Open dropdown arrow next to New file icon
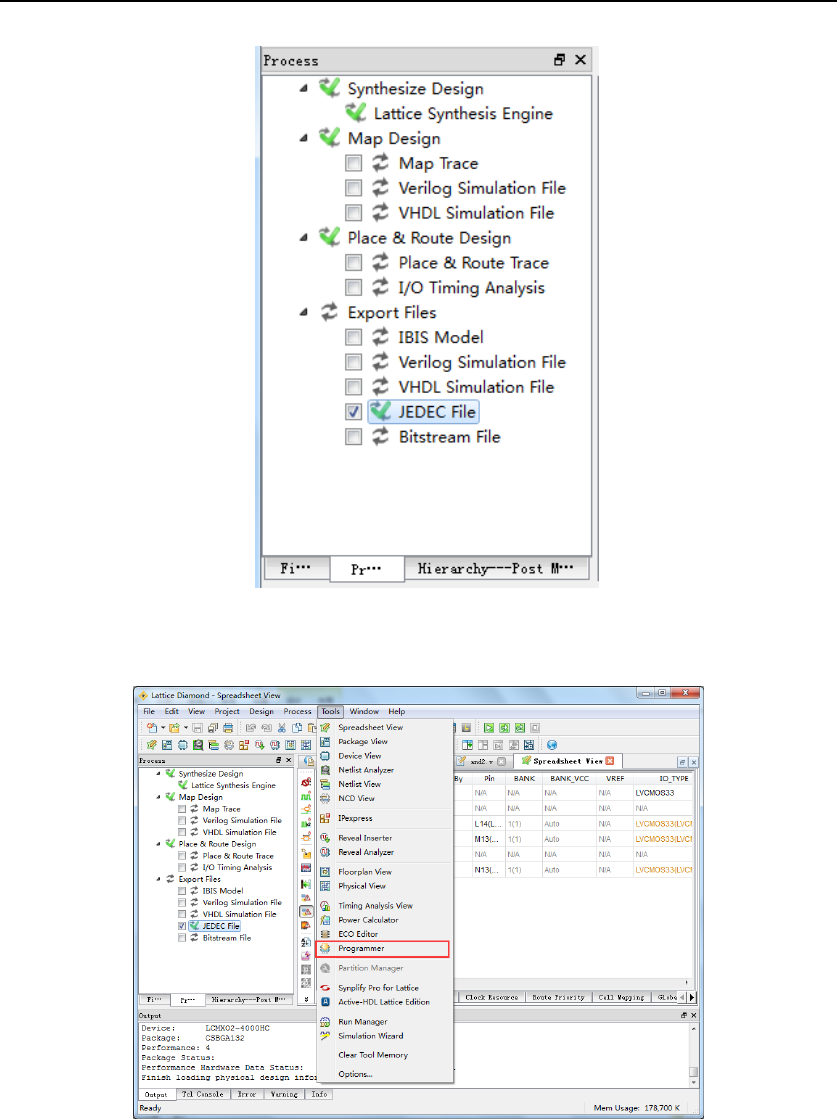This screenshot has height=1119, width=837. point(163,728)
